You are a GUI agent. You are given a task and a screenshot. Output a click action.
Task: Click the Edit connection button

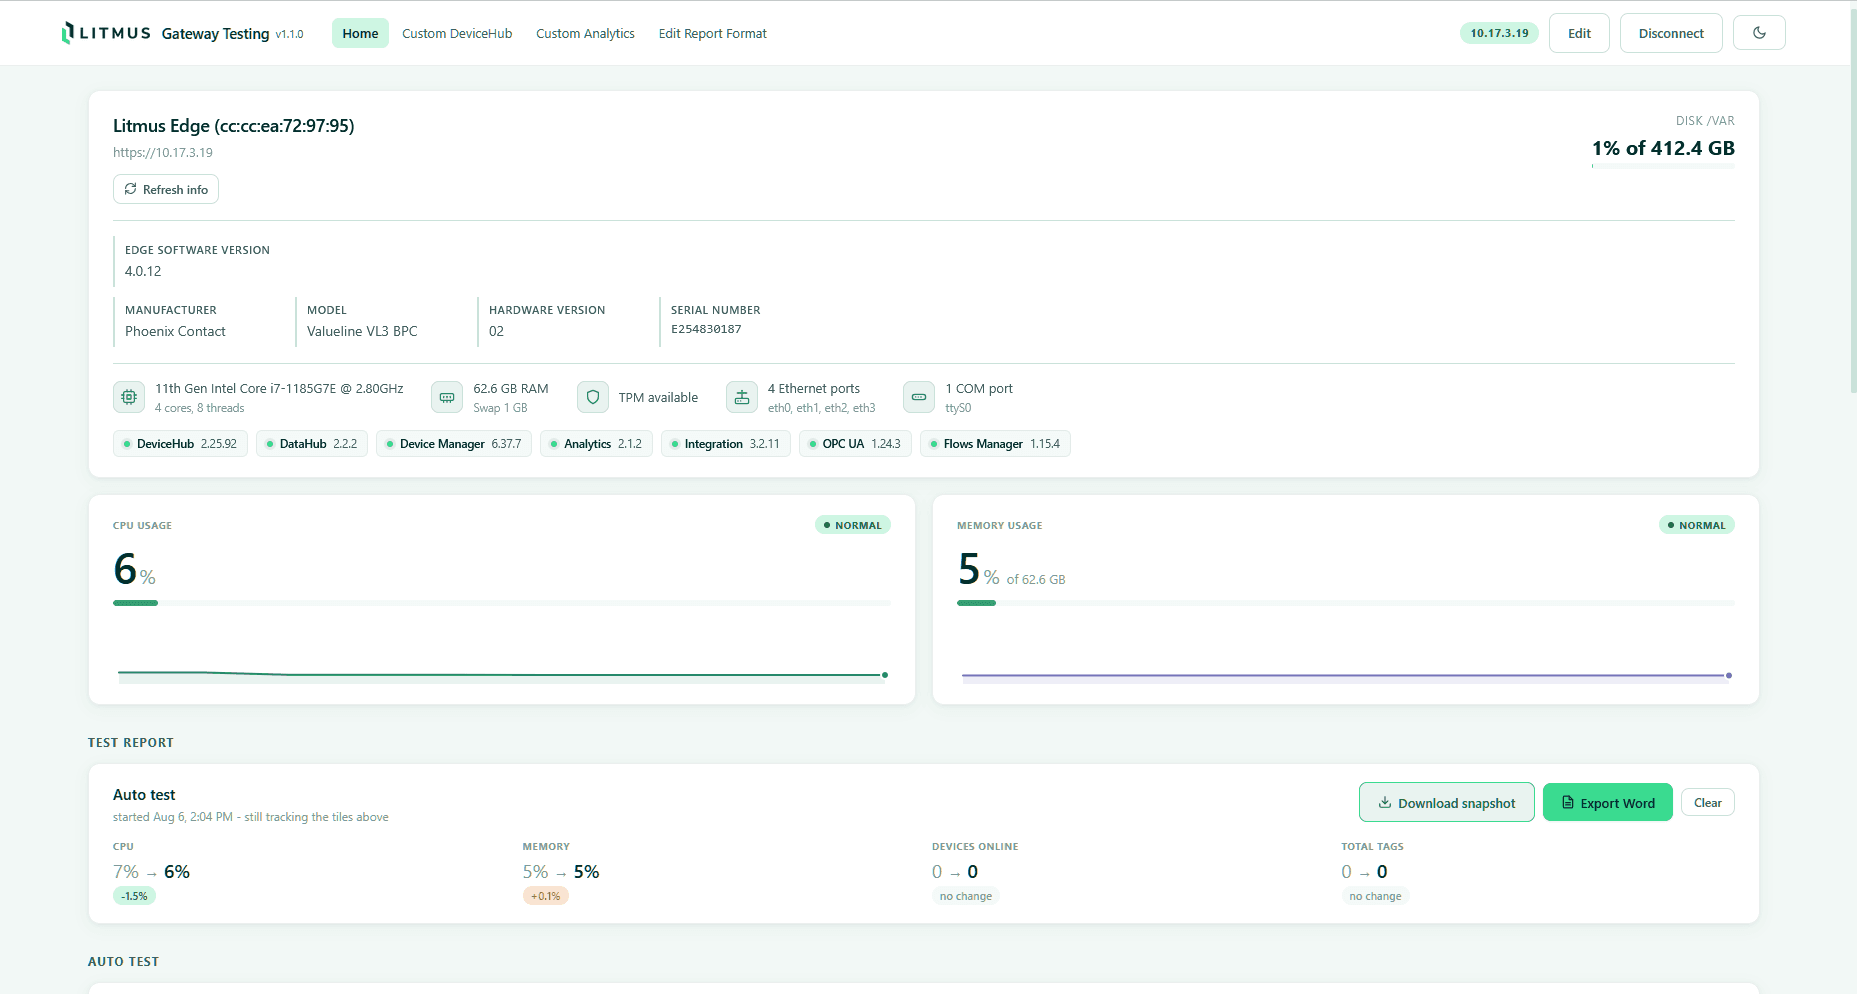[1579, 33]
